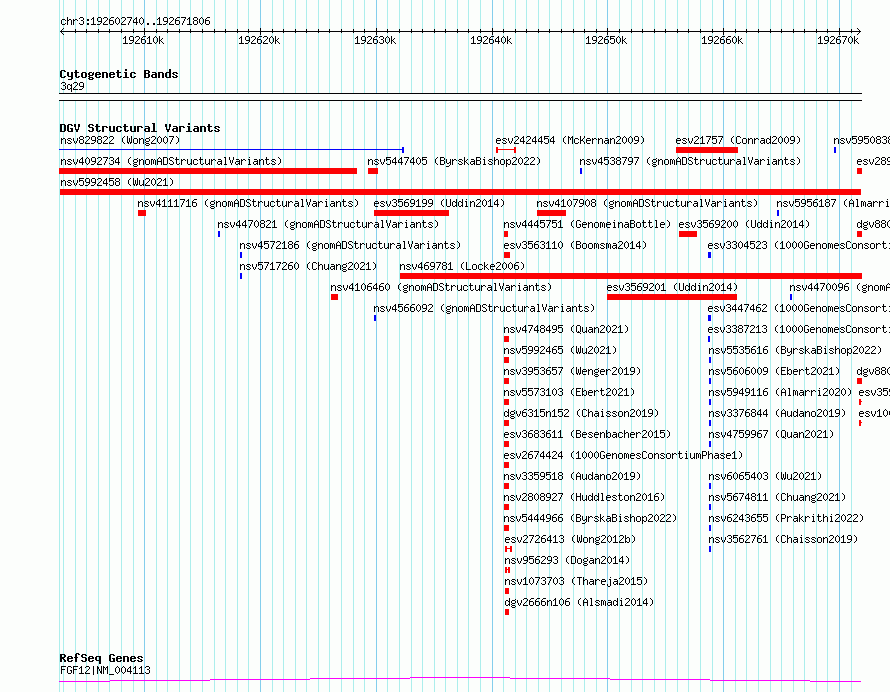The width and height of the screenshot is (890, 692).
Task: Click esv3683611 (Besenbacher2015) variant
Action: click(587, 434)
